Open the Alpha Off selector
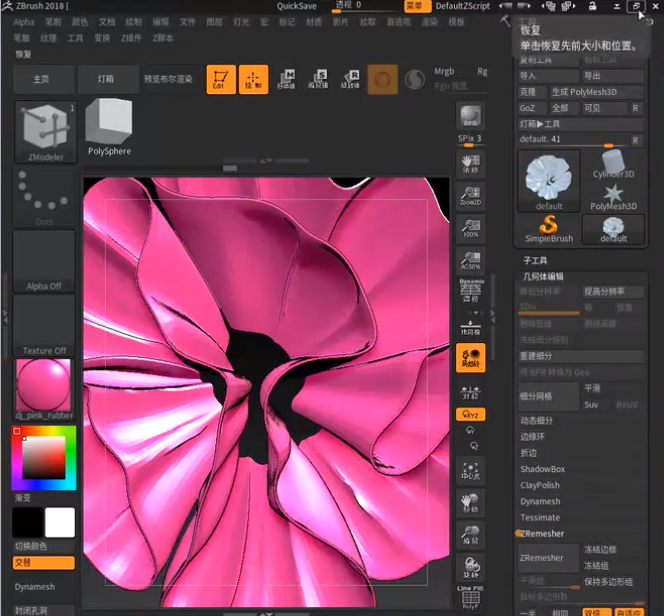 tap(44, 261)
